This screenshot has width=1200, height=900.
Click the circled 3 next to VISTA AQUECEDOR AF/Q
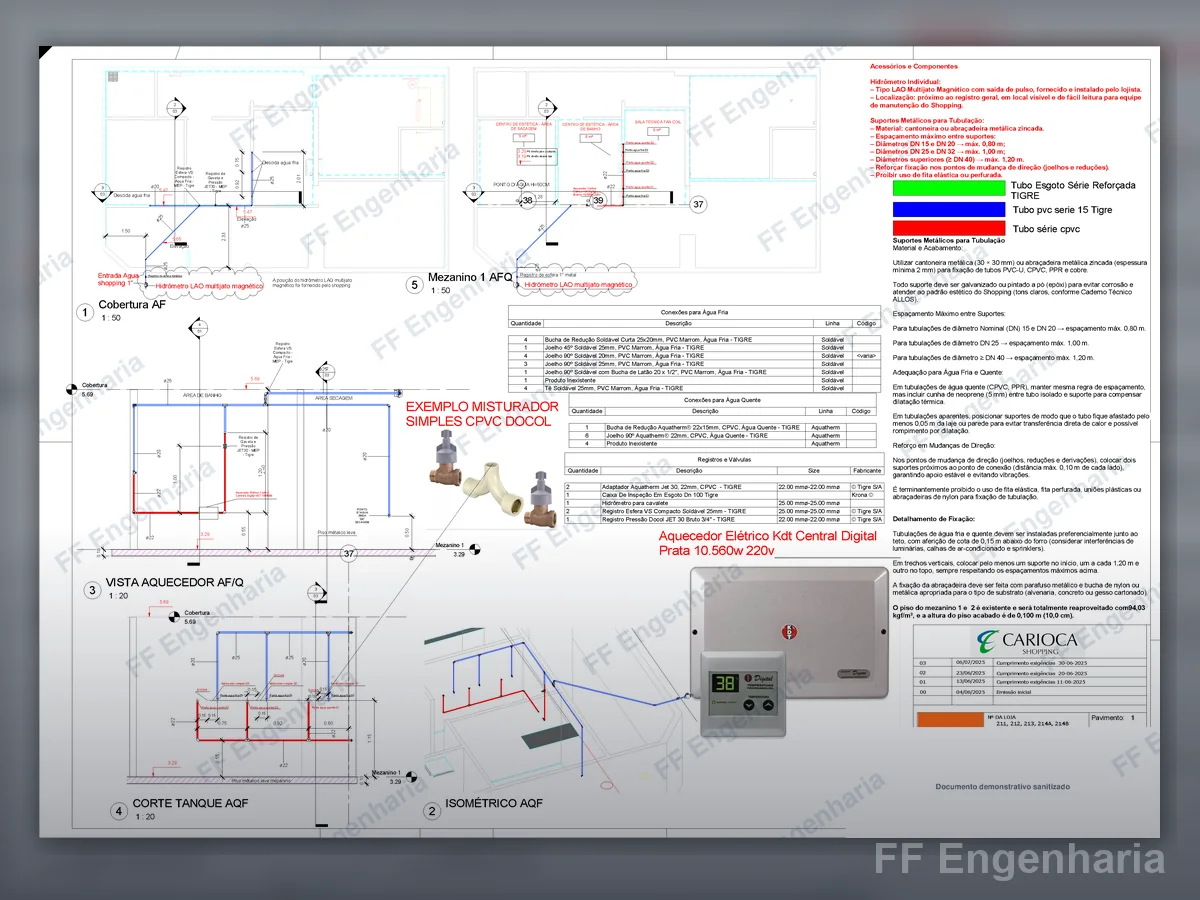(x=92, y=591)
